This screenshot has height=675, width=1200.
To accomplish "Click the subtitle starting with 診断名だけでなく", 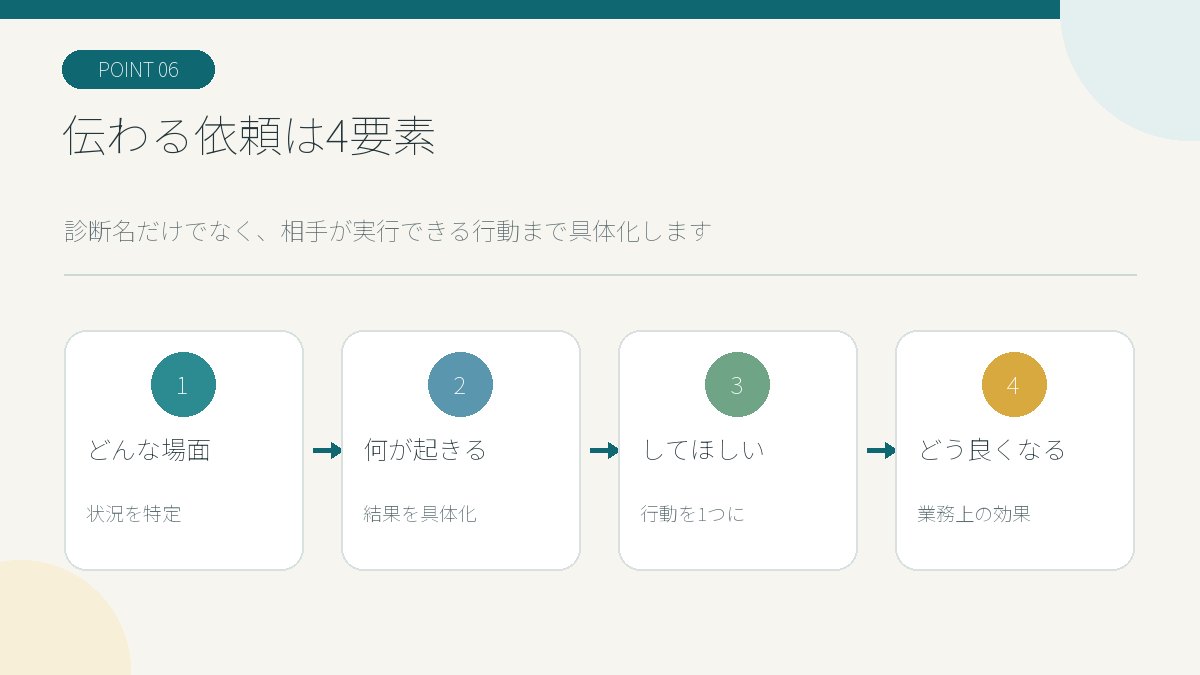I will [388, 231].
